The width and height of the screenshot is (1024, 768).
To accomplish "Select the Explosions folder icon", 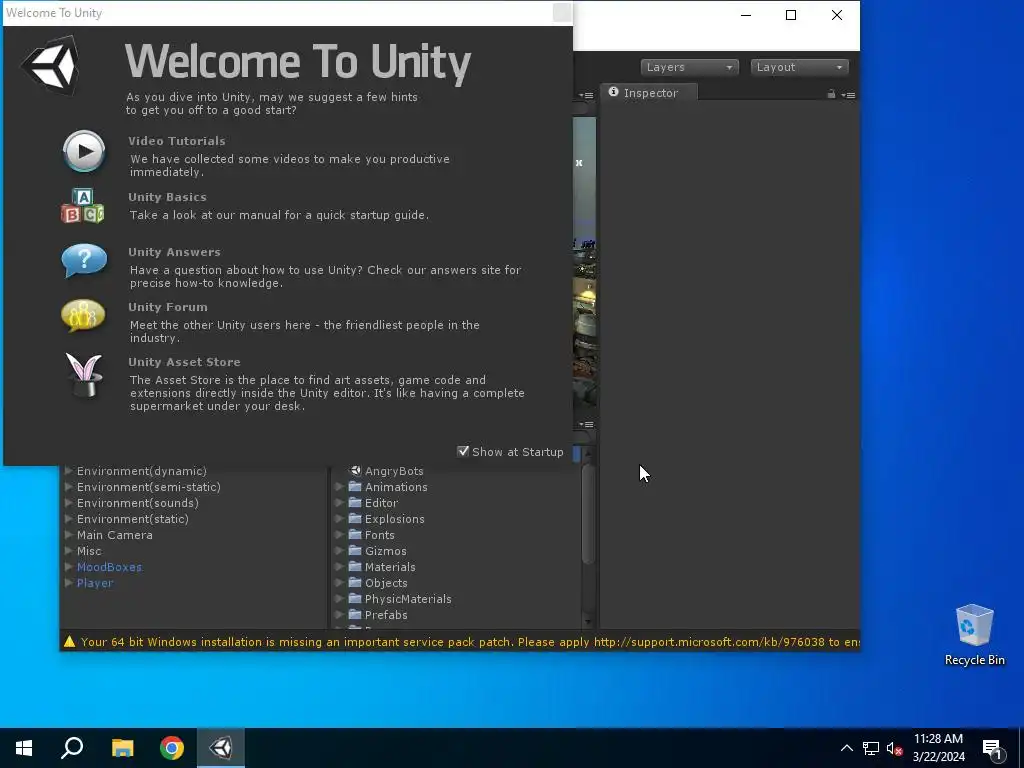I will (355, 519).
